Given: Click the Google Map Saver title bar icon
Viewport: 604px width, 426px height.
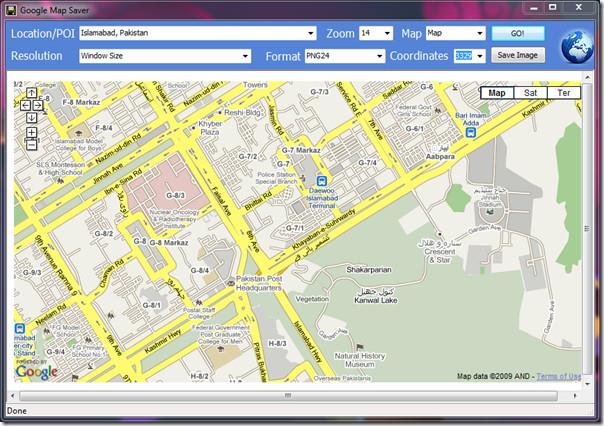Looking at the screenshot, I should tap(11, 10).
